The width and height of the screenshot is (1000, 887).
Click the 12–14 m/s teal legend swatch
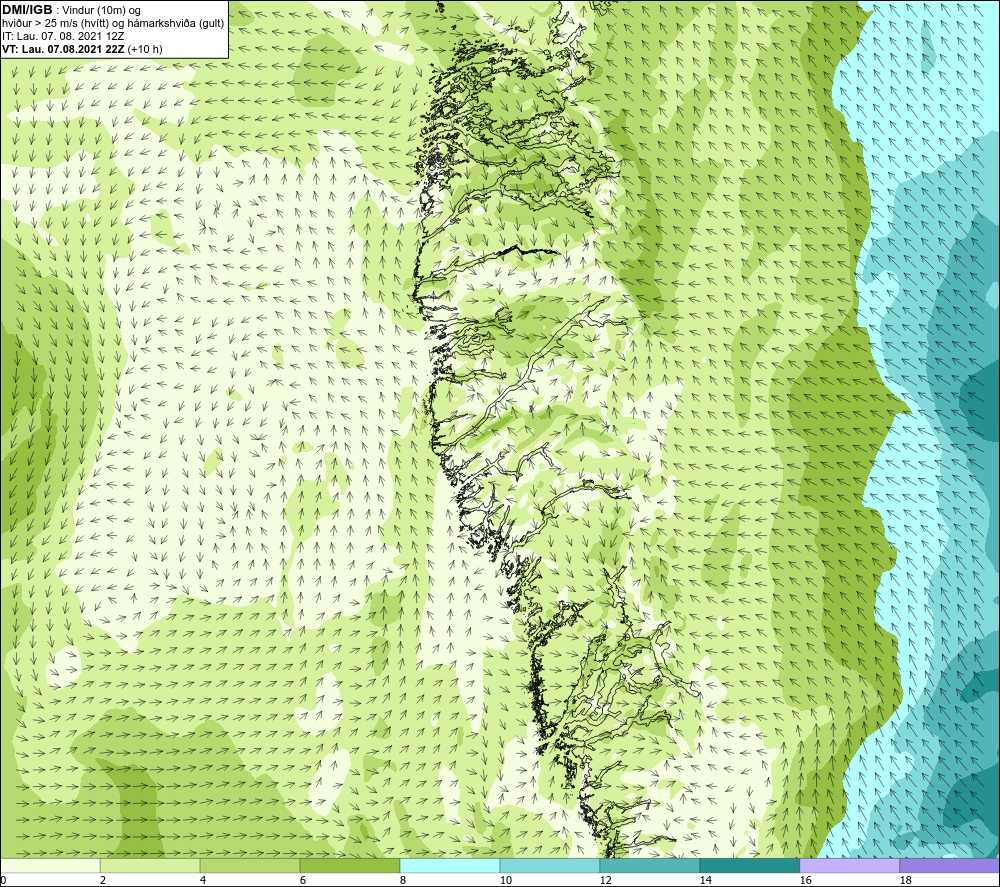click(x=649, y=865)
